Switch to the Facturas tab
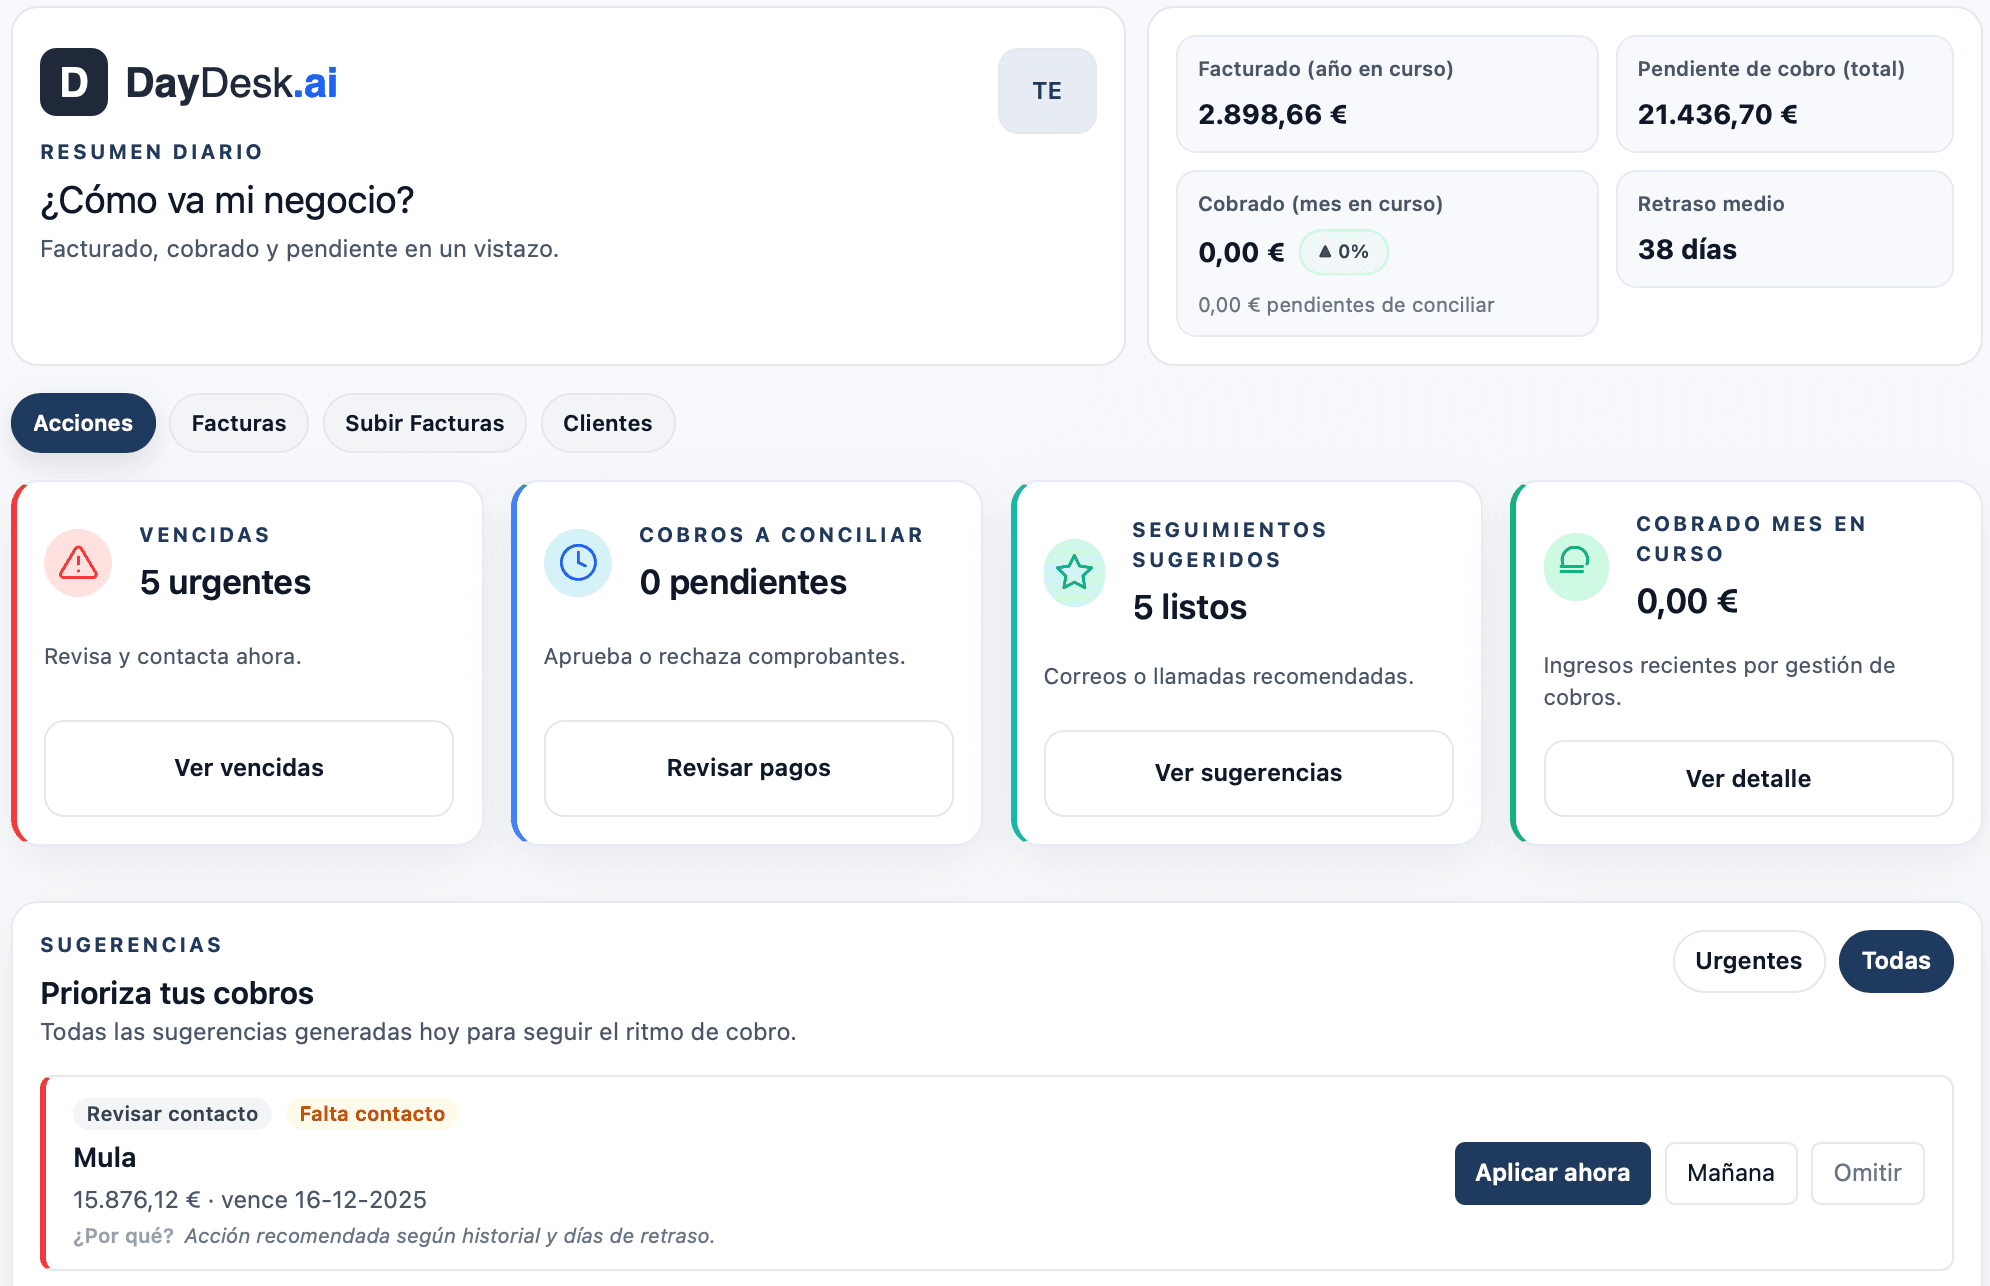 click(x=238, y=423)
